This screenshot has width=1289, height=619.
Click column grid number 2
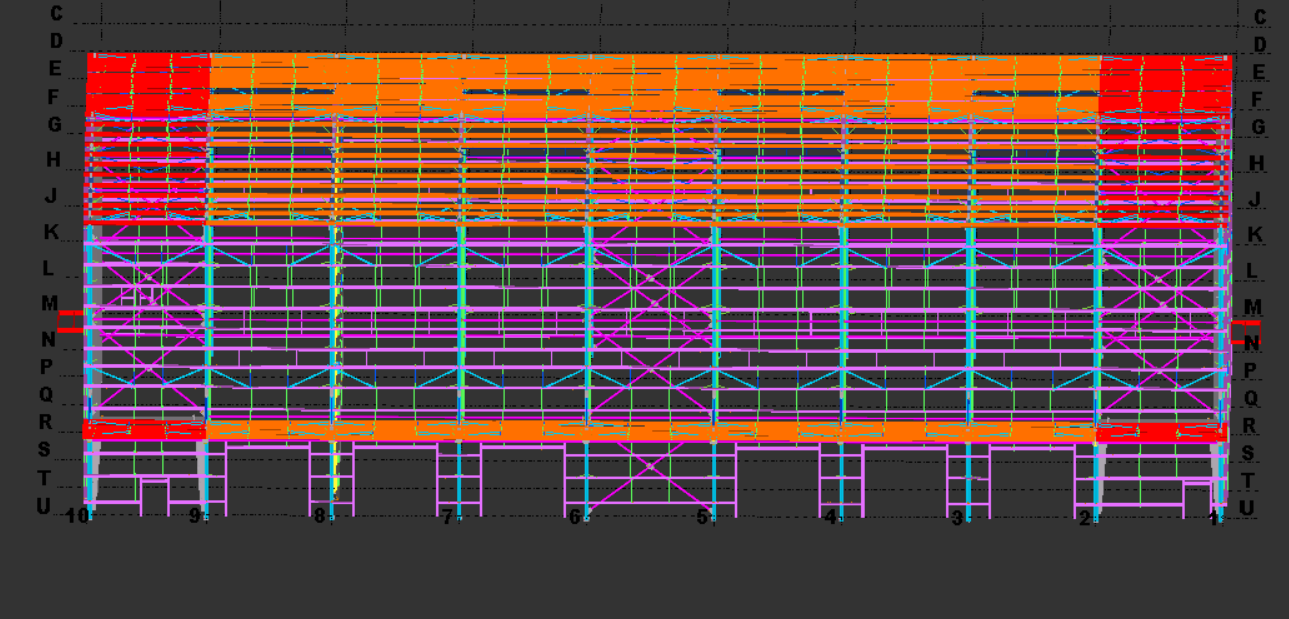point(1085,517)
